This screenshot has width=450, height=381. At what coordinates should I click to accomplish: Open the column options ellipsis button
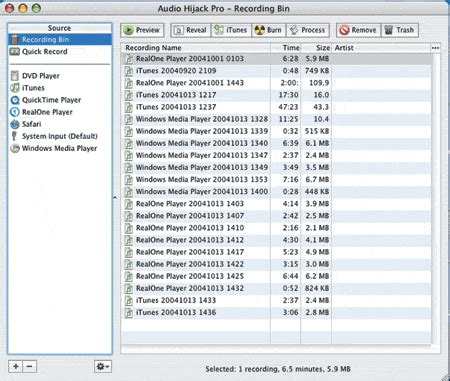(435, 48)
